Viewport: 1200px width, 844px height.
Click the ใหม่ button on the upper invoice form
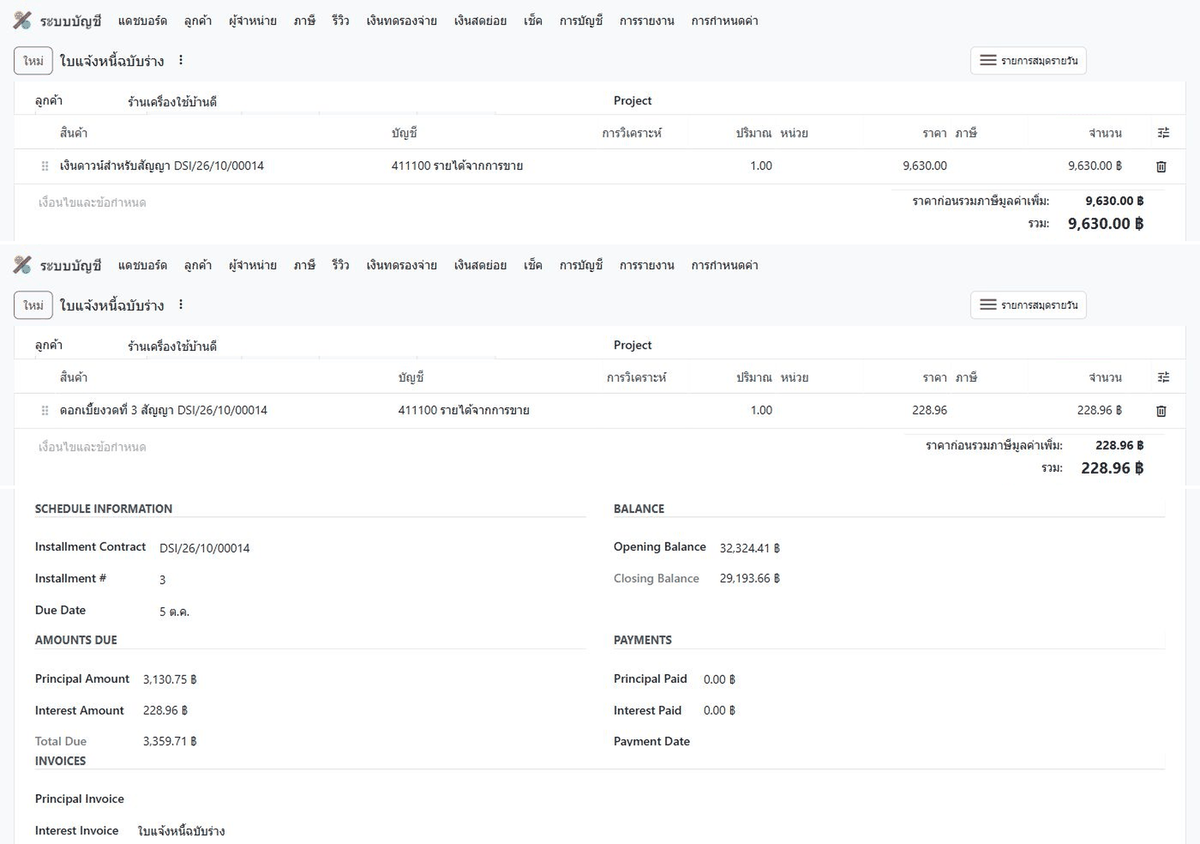click(x=33, y=60)
